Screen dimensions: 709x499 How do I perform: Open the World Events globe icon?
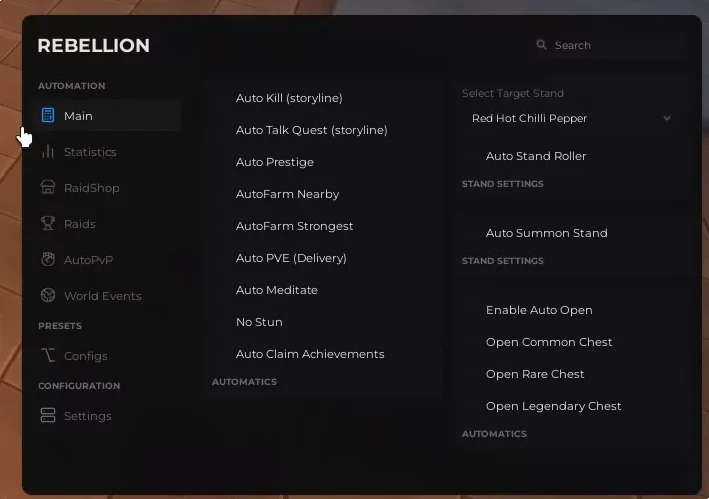[x=48, y=296]
